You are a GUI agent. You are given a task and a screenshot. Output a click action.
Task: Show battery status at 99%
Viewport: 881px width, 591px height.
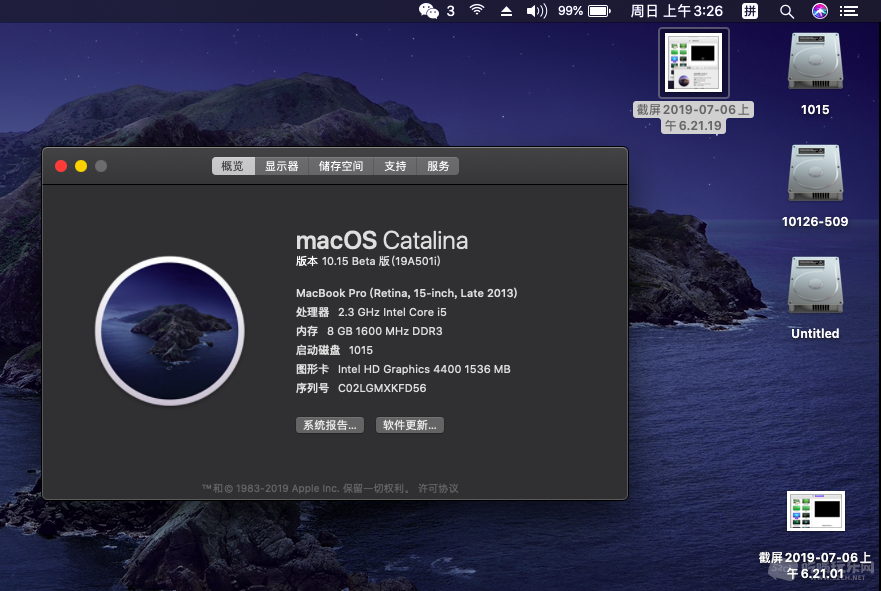coord(584,11)
